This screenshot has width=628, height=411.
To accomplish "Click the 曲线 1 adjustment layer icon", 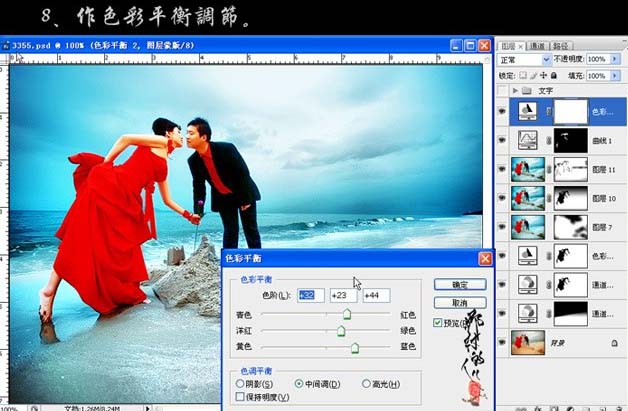I will [x=527, y=141].
